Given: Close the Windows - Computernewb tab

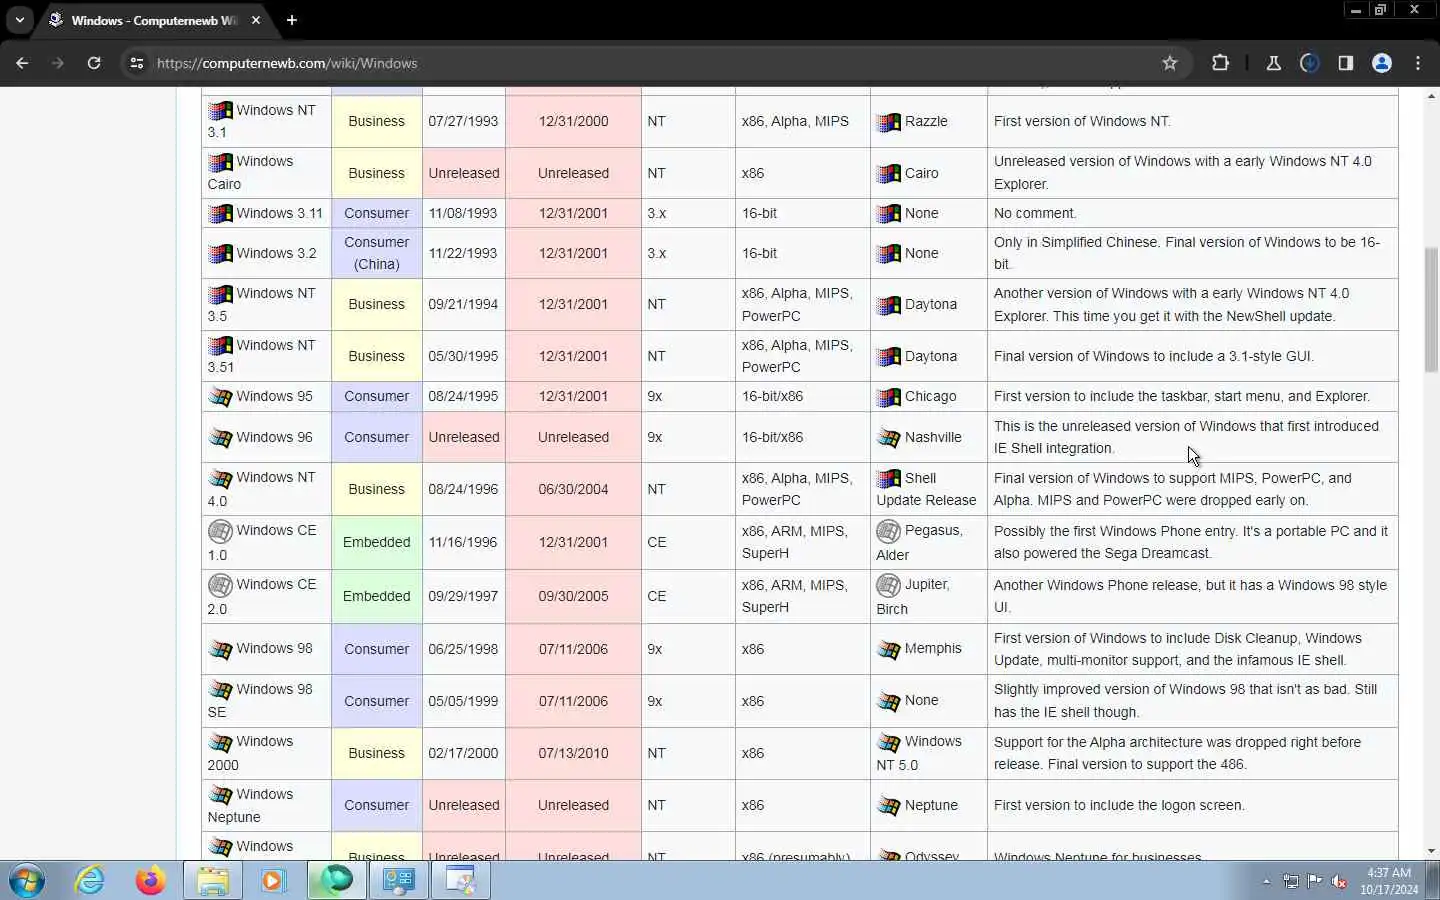Looking at the screenshot, I should 256,20.
